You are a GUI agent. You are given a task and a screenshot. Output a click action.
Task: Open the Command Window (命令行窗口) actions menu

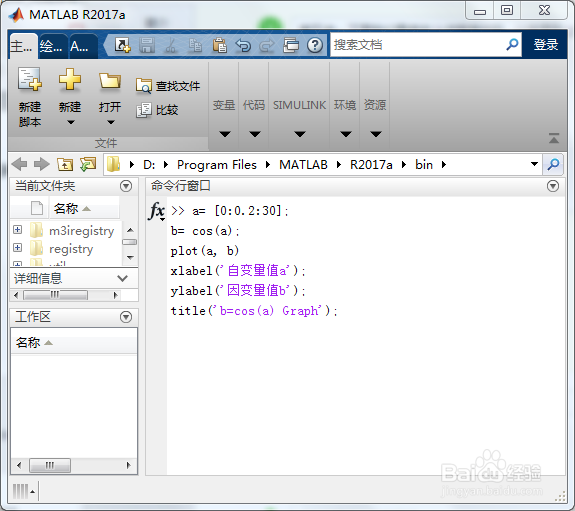click(553, 186)
